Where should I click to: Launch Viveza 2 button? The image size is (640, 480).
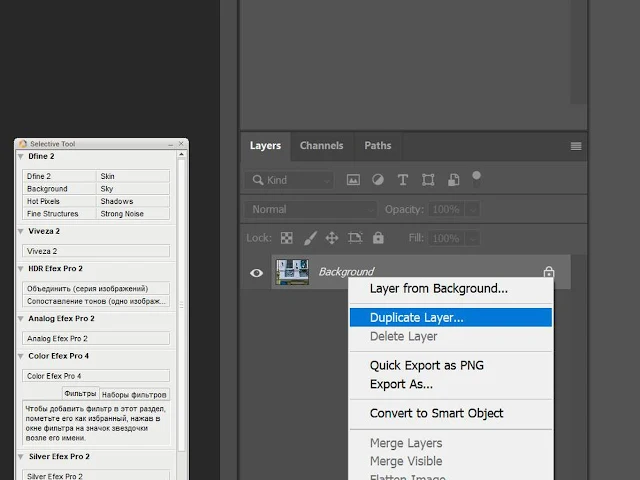pyautogui.click(x=96, y=251)
